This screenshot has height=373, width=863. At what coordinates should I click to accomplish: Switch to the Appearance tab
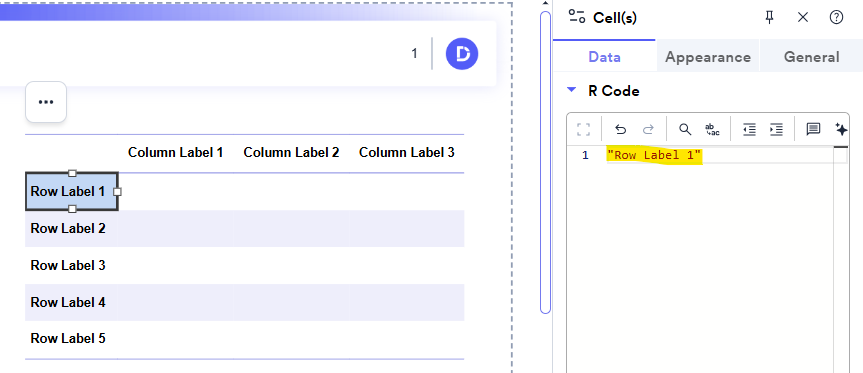point(708,57)
